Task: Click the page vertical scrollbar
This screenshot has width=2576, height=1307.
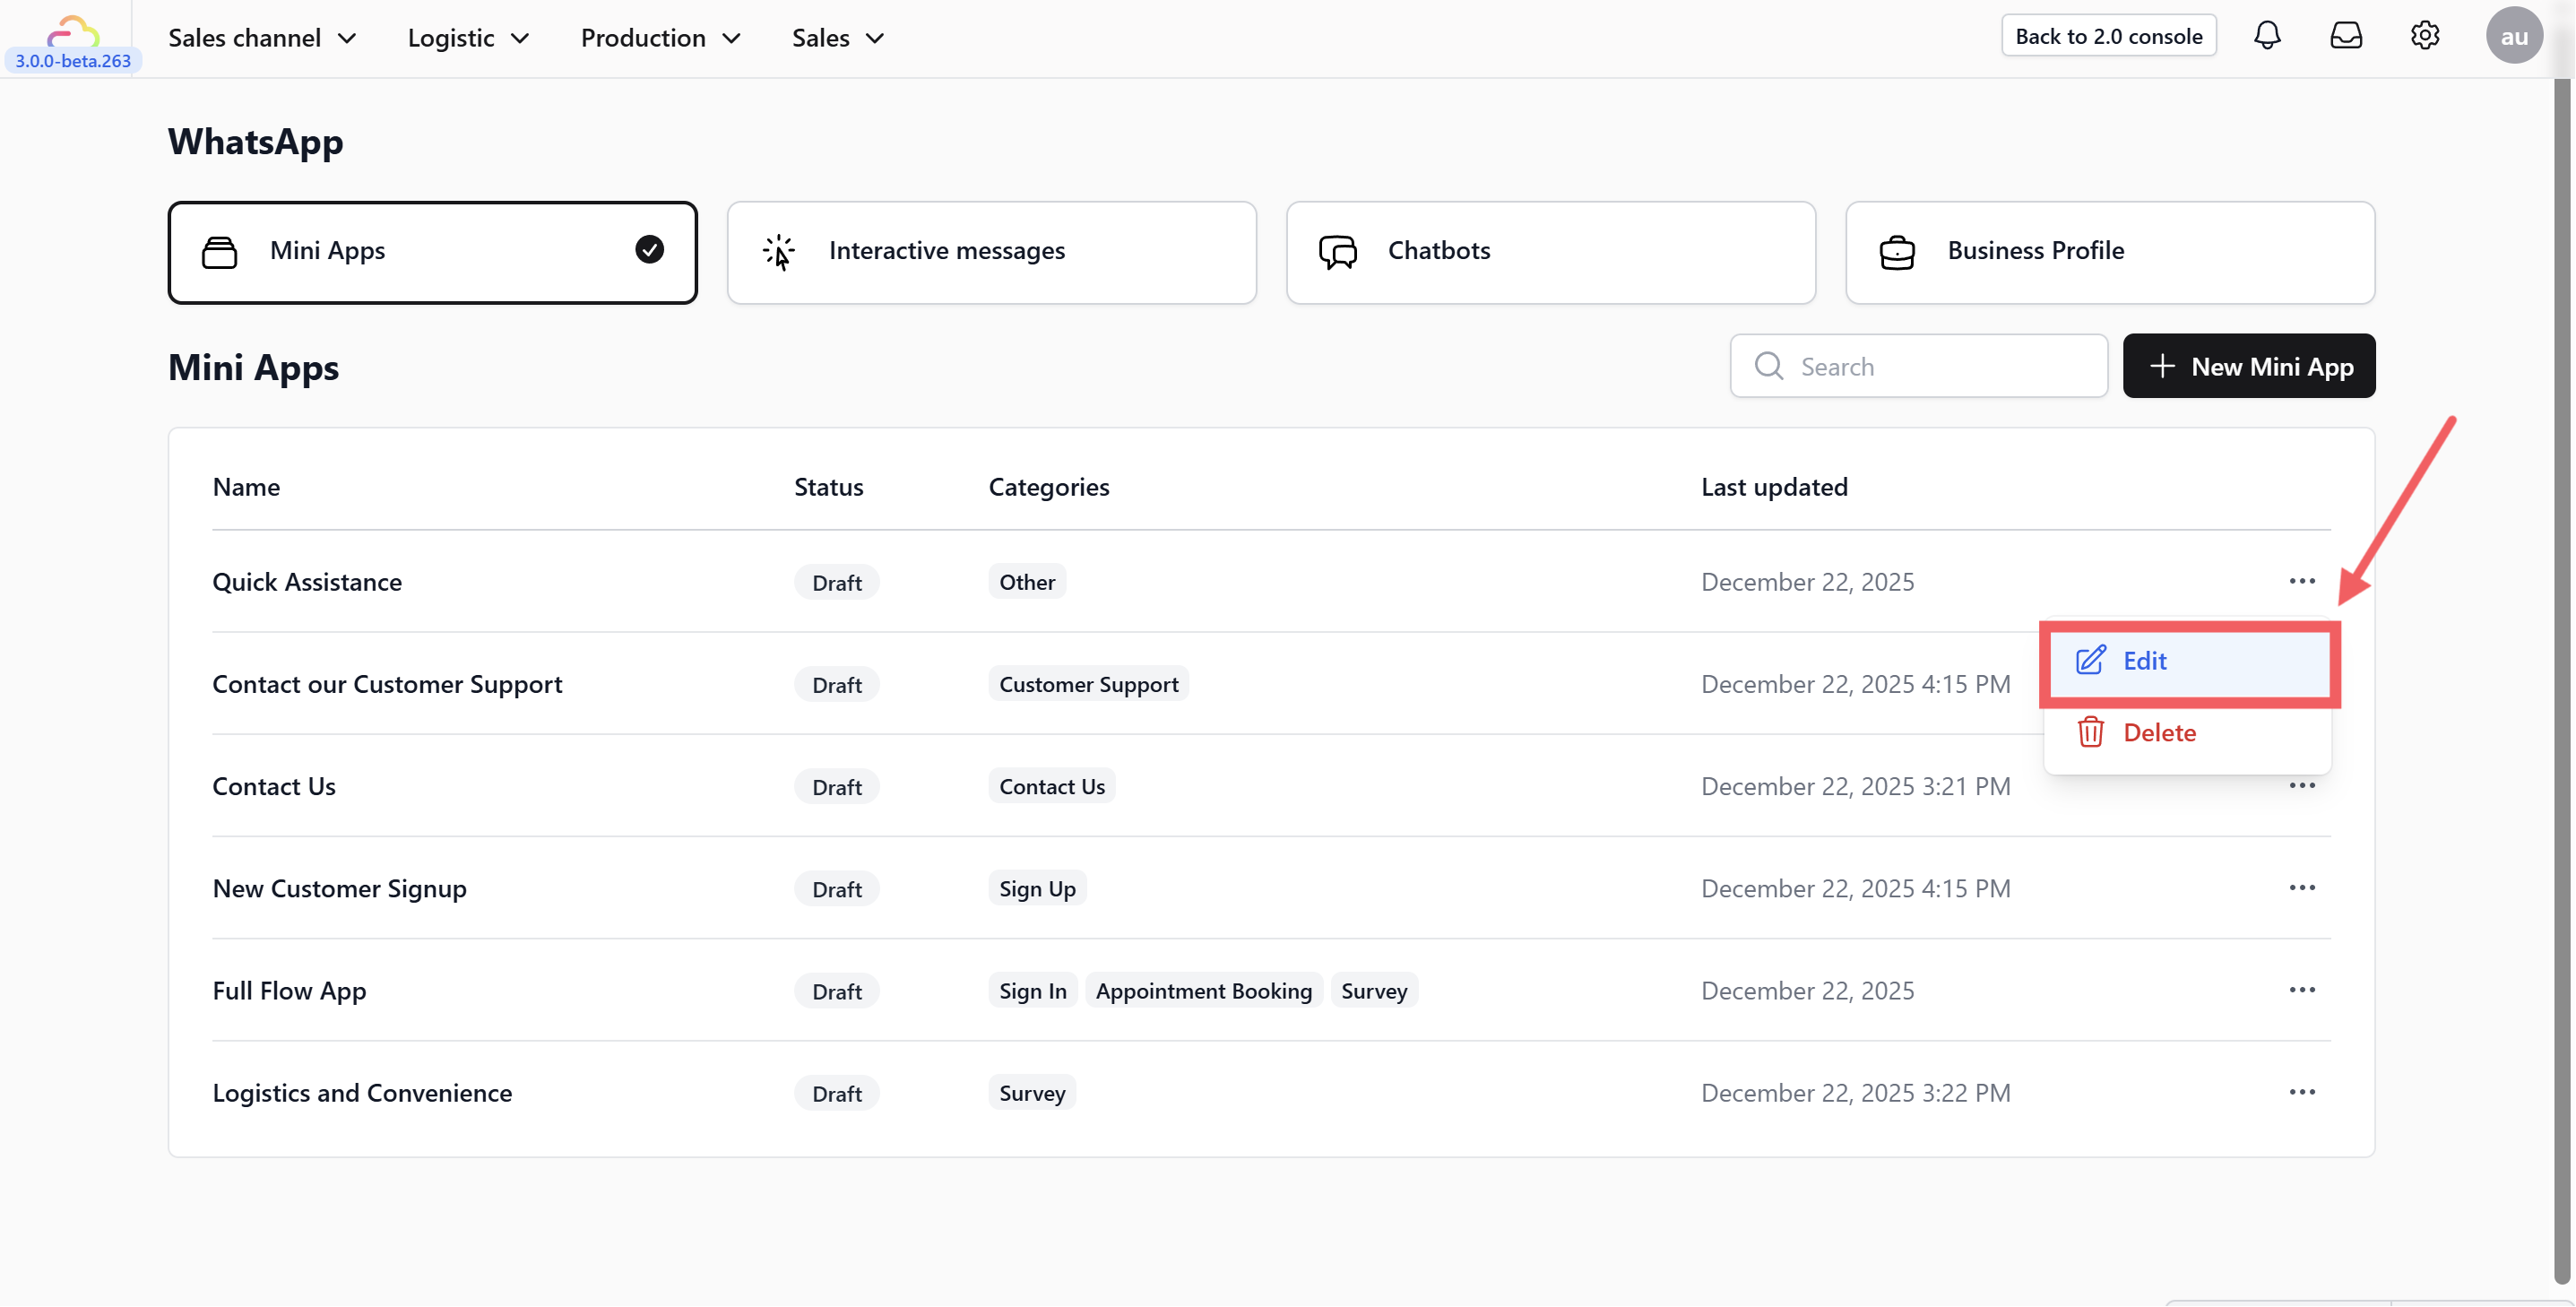Action: (x=2561, y=680)
